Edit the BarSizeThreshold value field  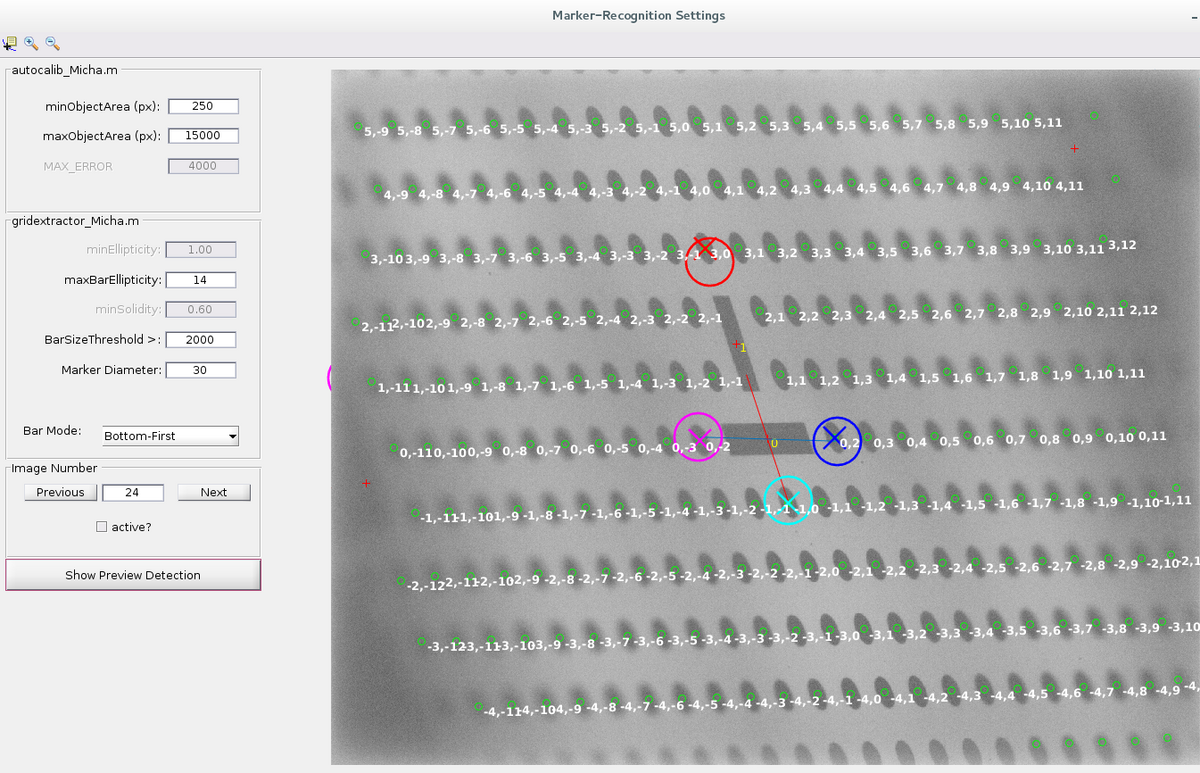[200, 340]
